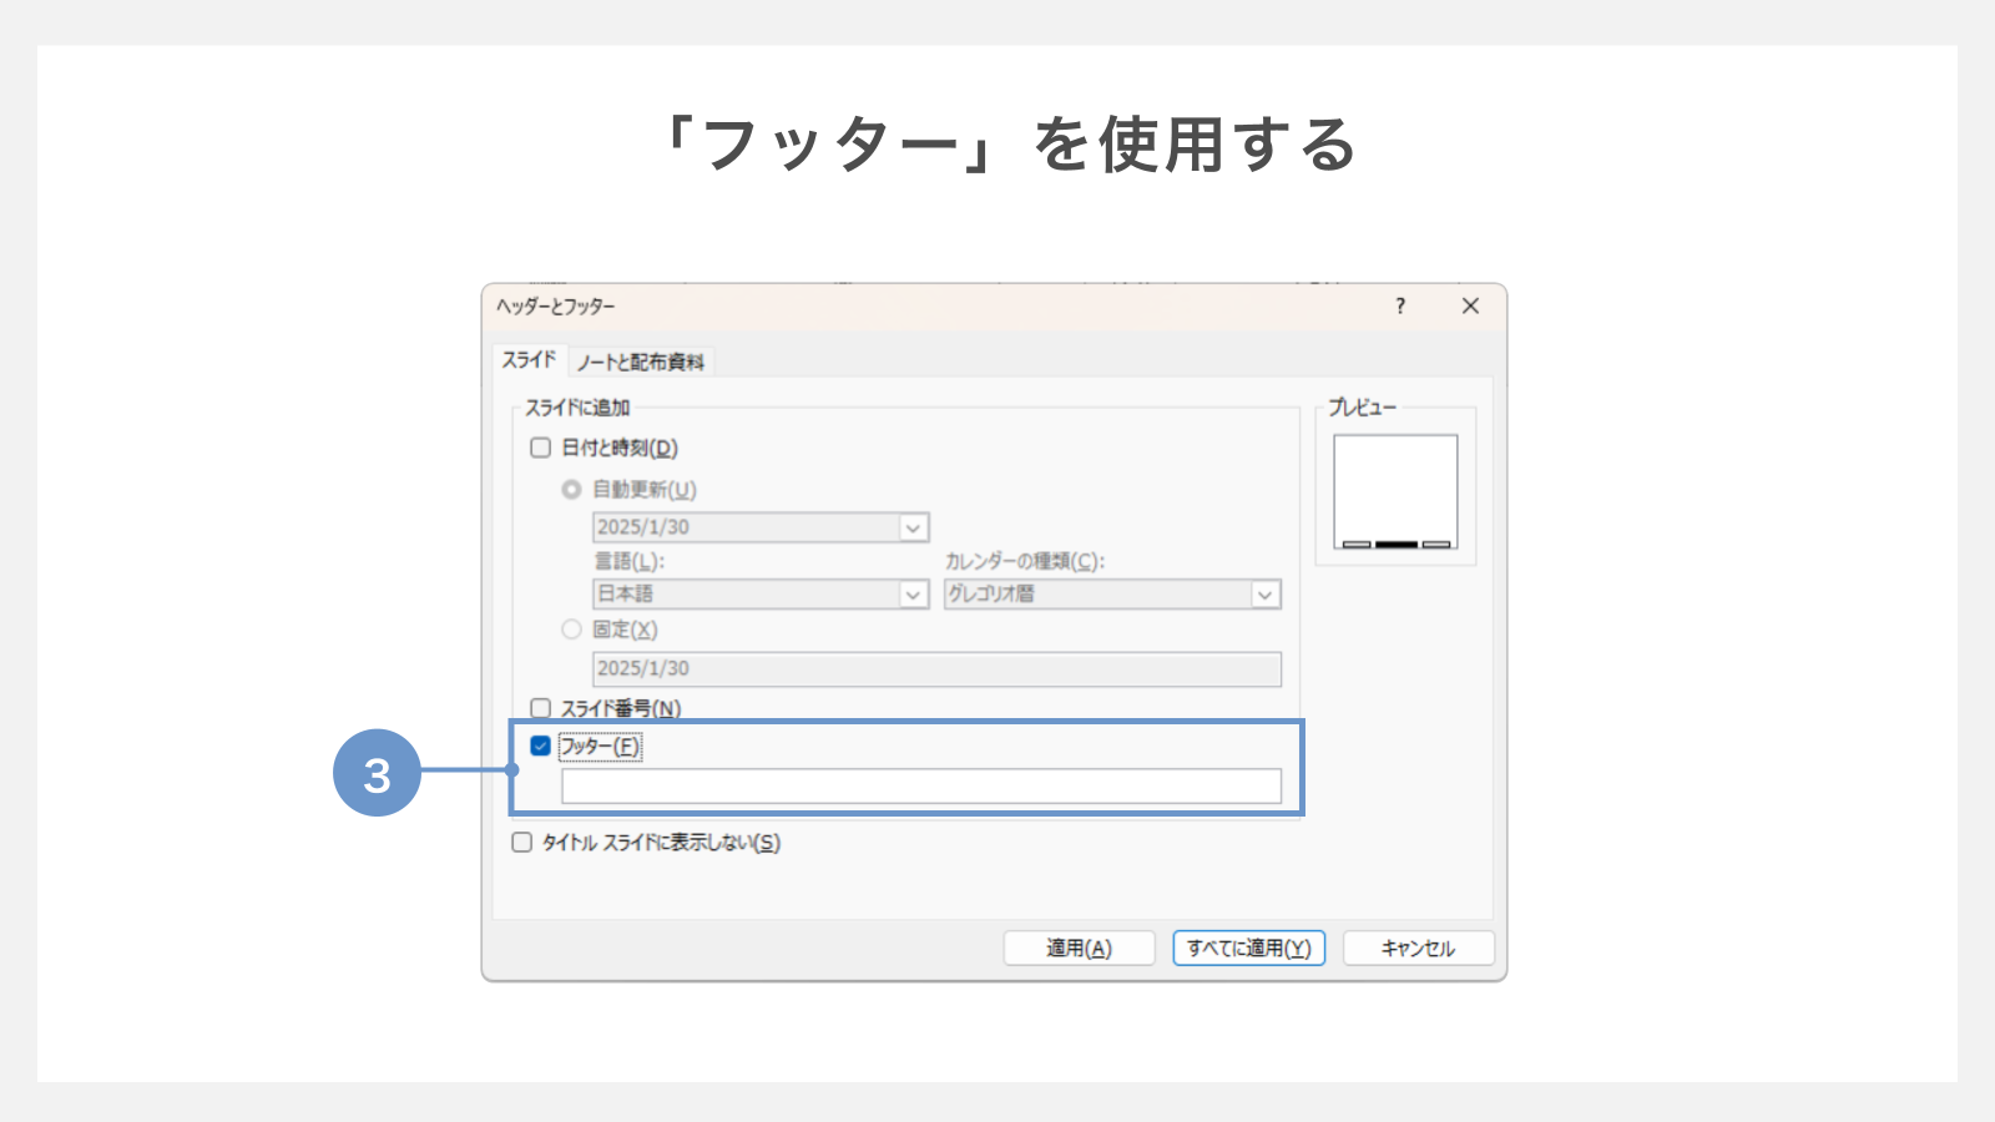Open the date format dropdown showing 2025/1/30
The width and height of the screenshot is (1995, 1122).
click(x=911, y=527)
